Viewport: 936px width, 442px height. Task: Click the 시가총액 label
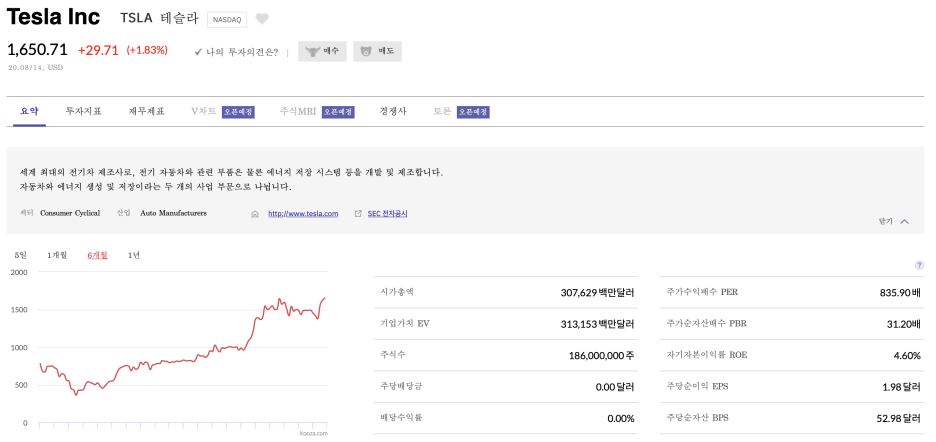(x=397, y=292)
